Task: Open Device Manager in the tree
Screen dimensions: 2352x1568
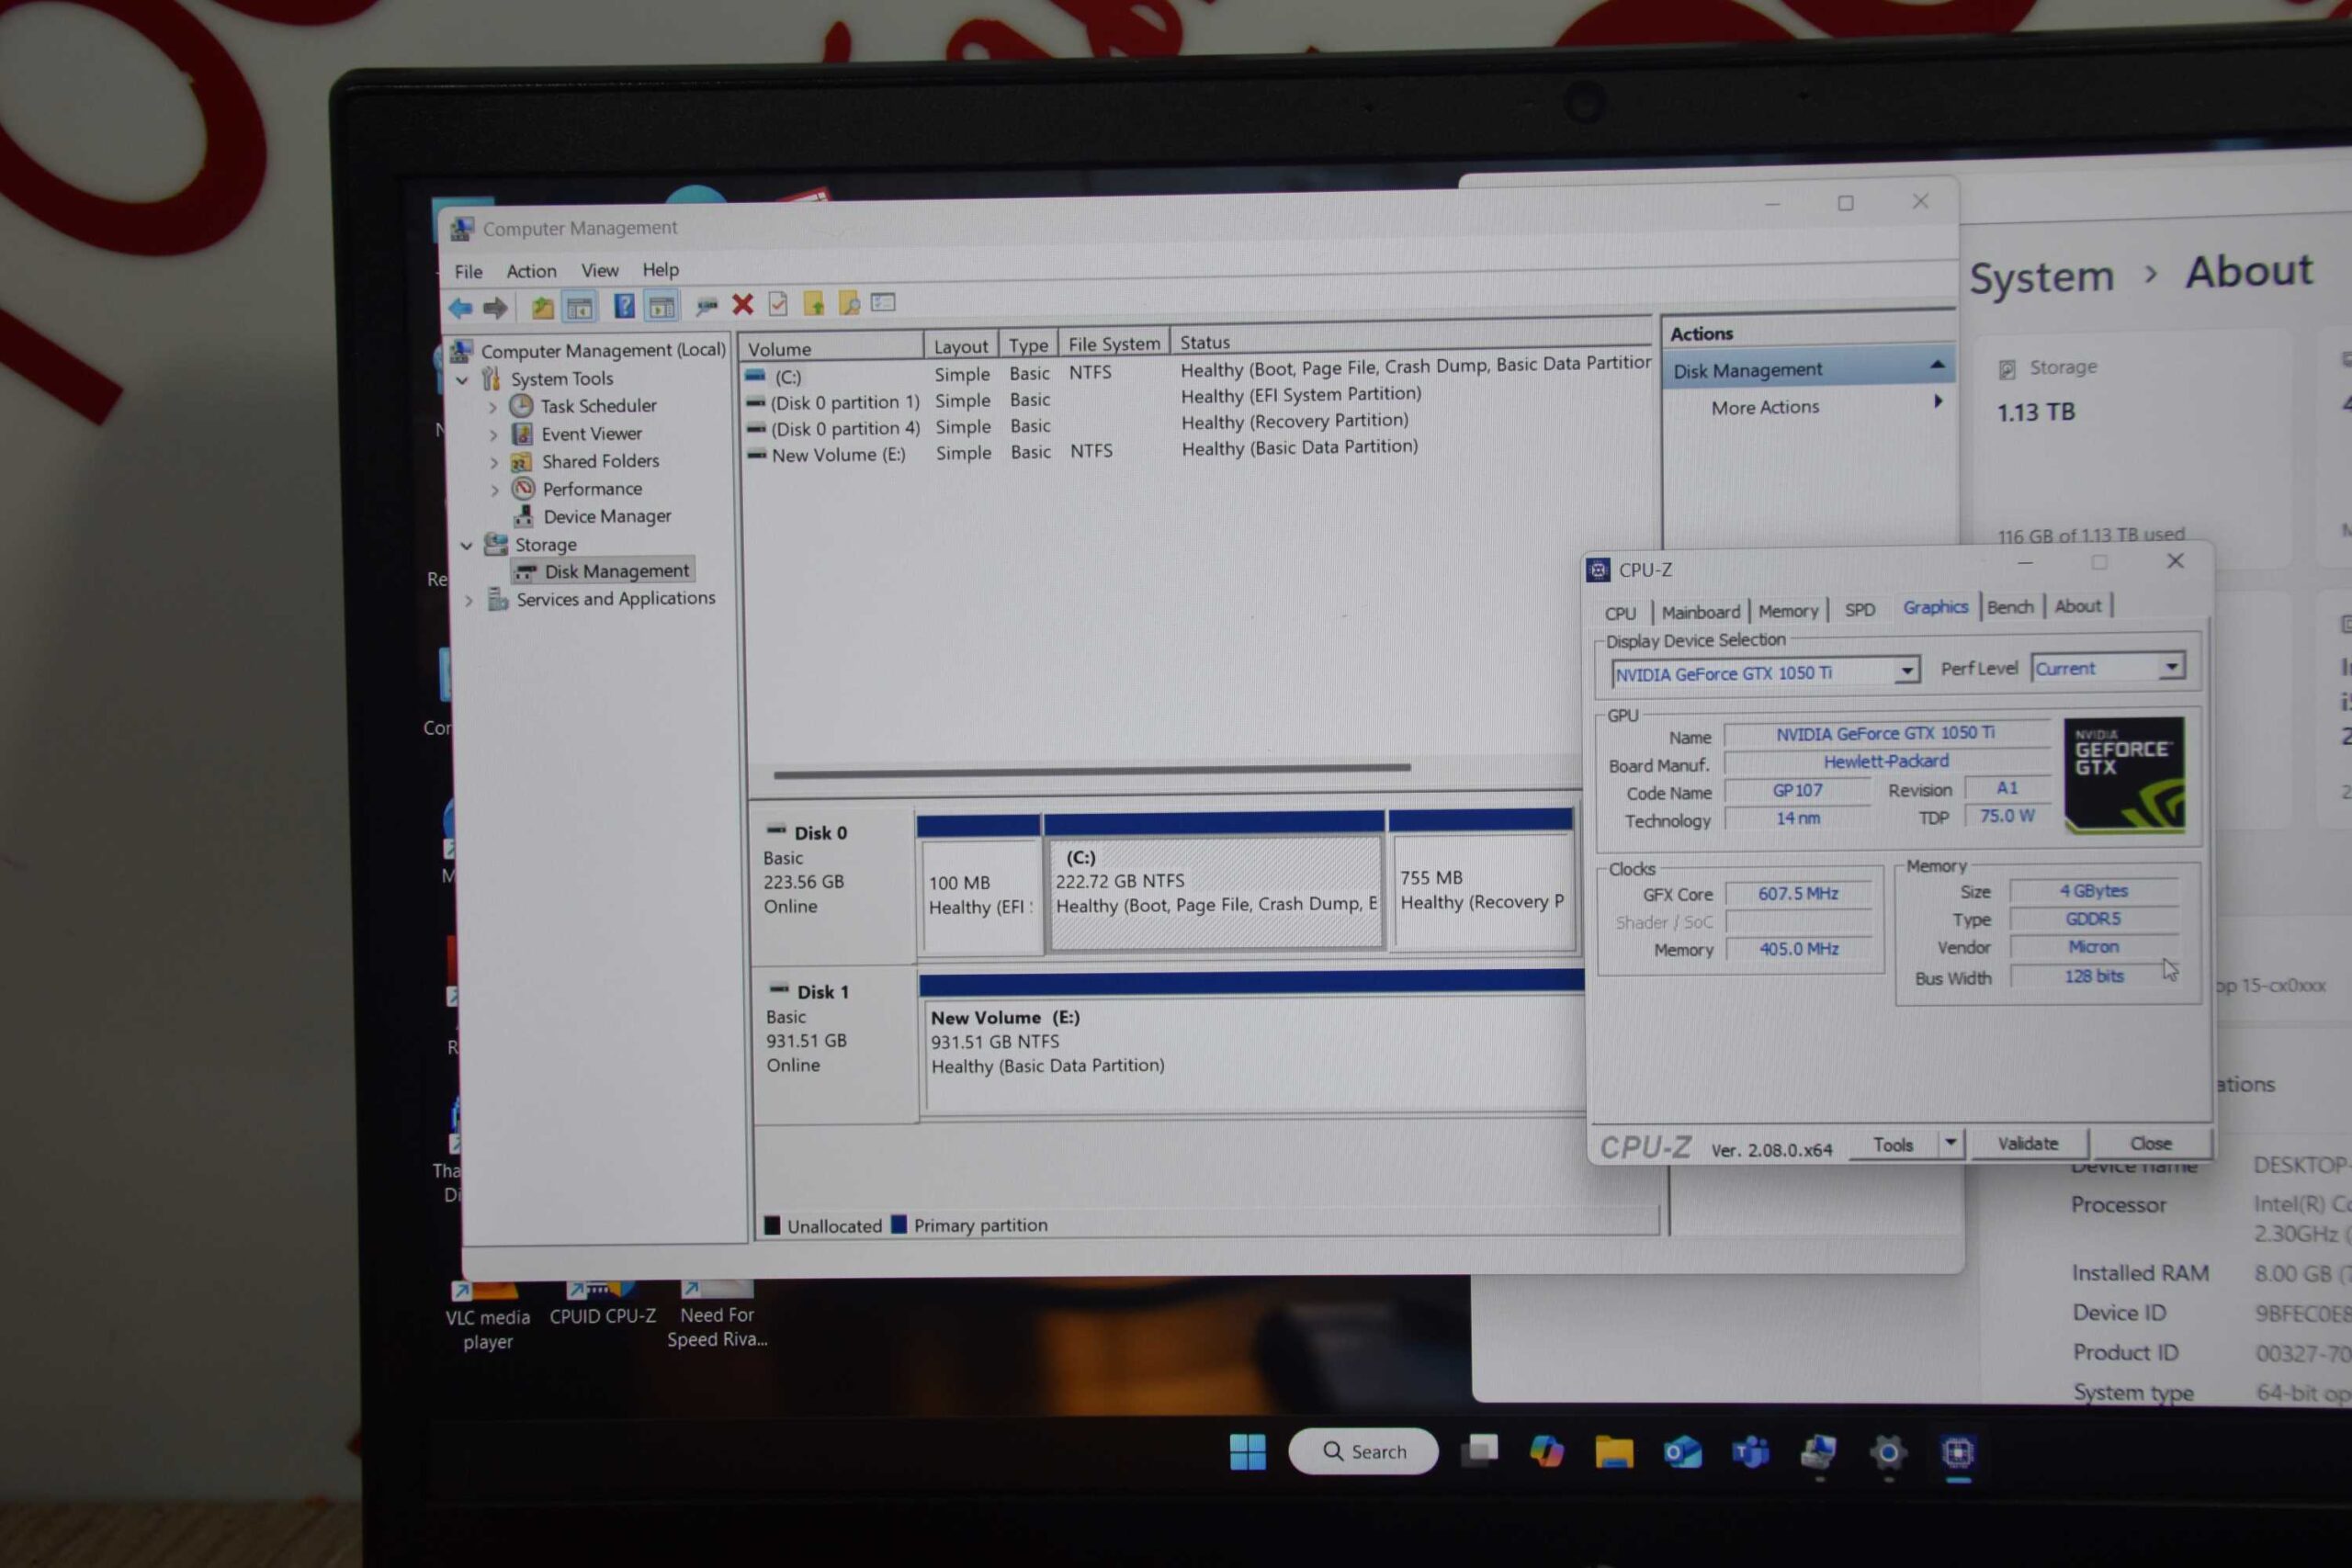Action: point(606,517)
